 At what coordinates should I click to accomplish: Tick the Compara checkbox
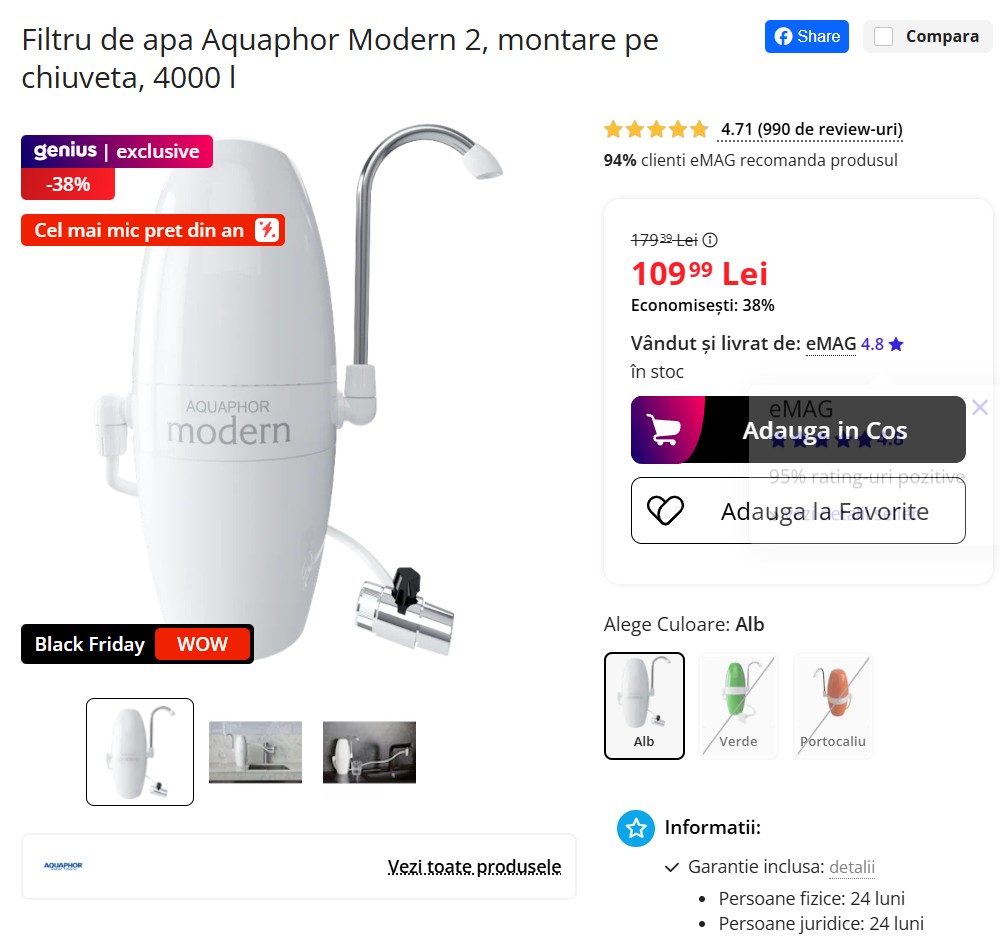click(883, 36)
